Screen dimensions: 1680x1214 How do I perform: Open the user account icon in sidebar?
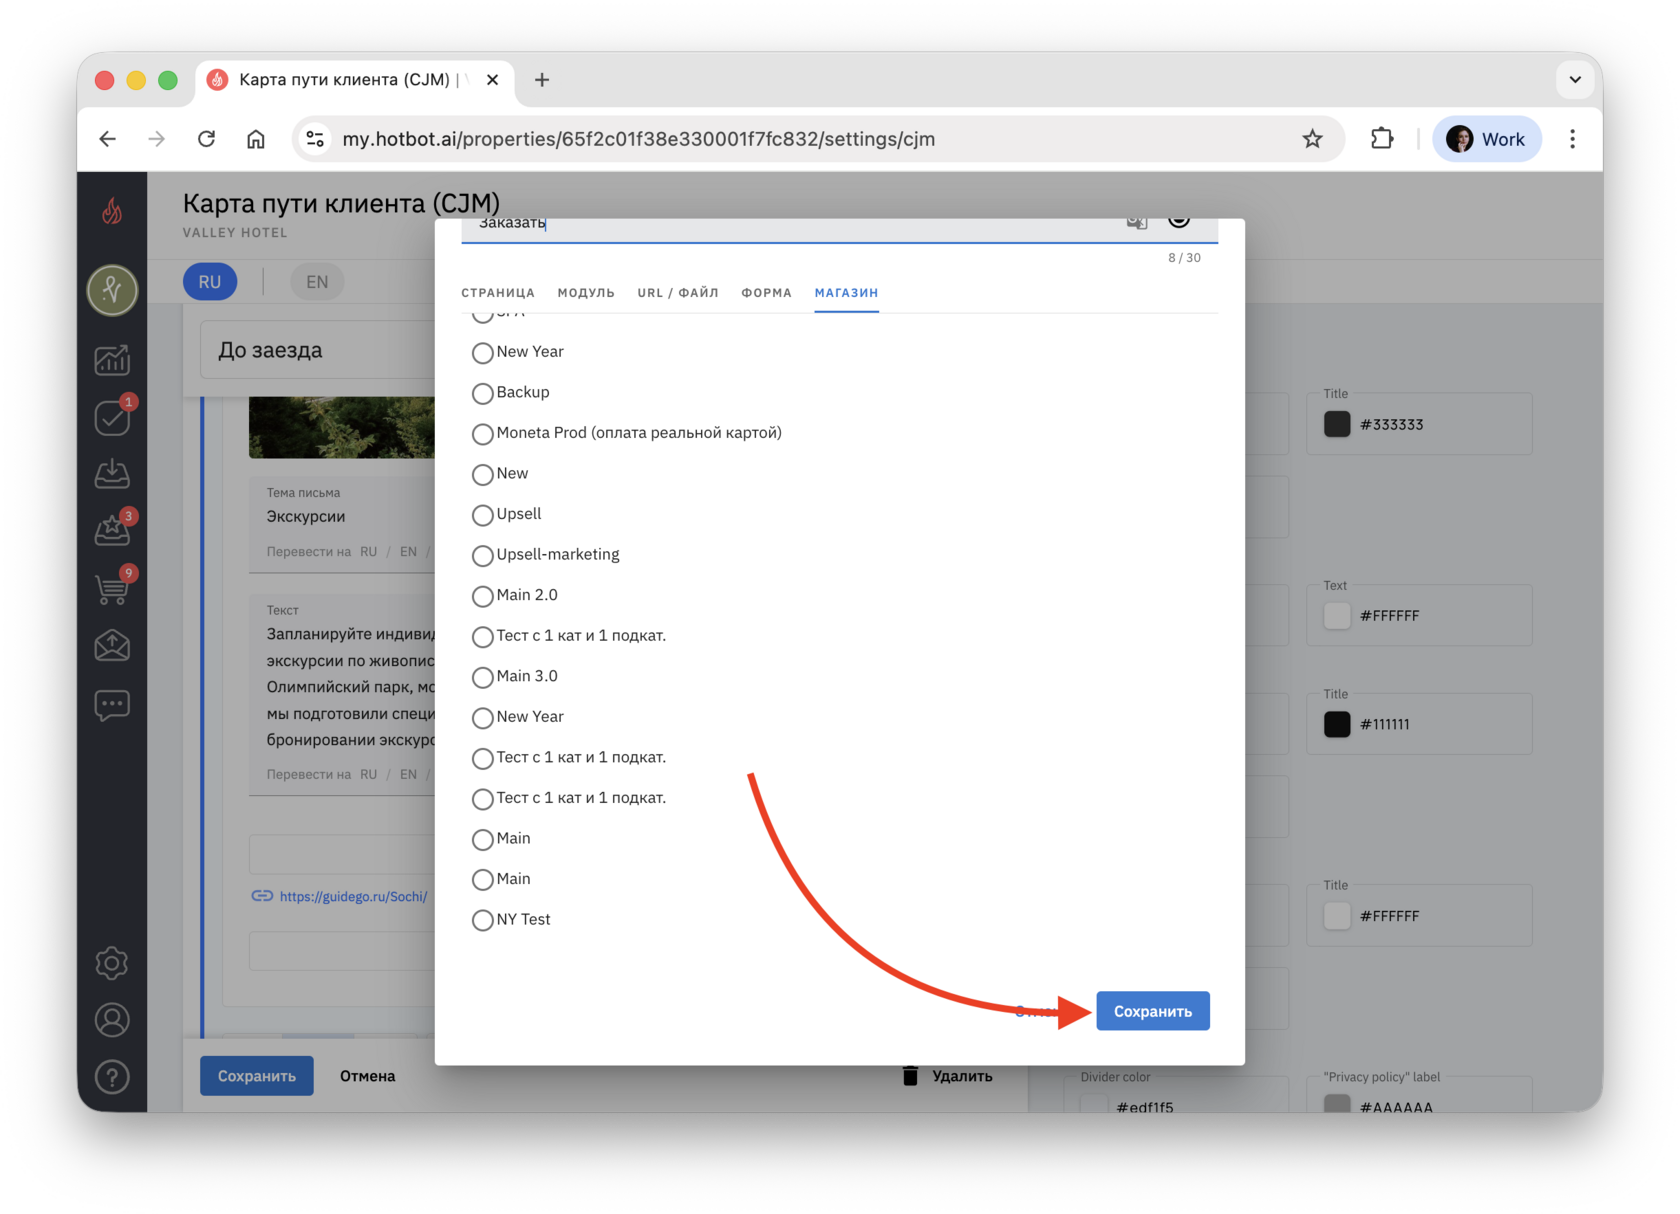point(112,1020)
